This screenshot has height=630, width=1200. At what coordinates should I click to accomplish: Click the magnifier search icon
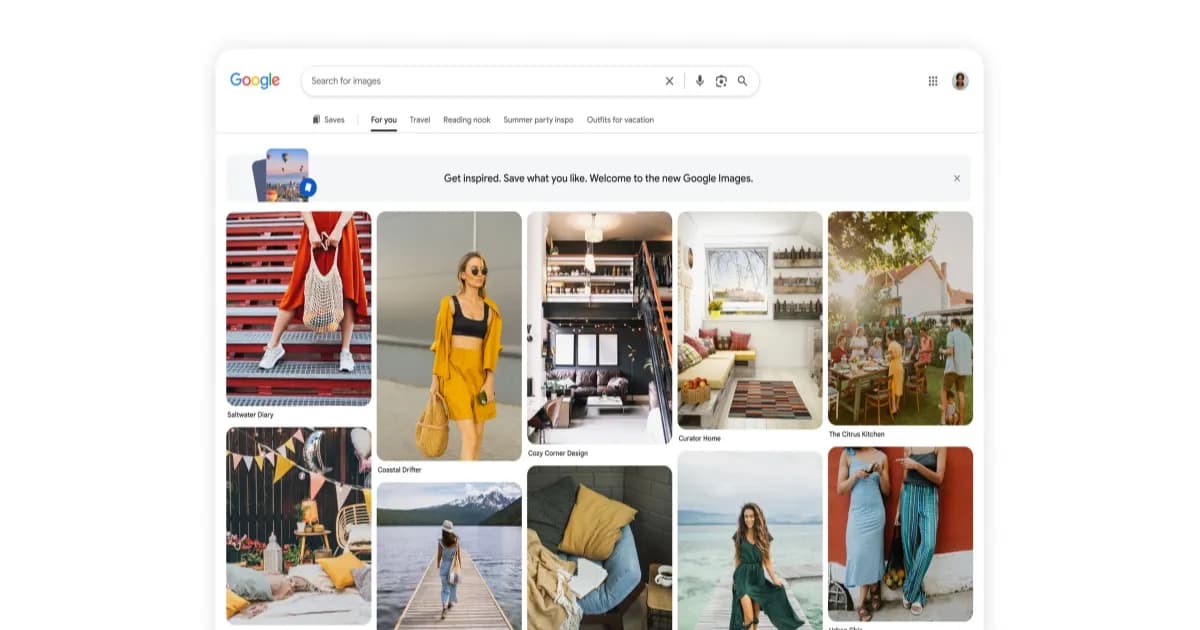click(743, 81)
